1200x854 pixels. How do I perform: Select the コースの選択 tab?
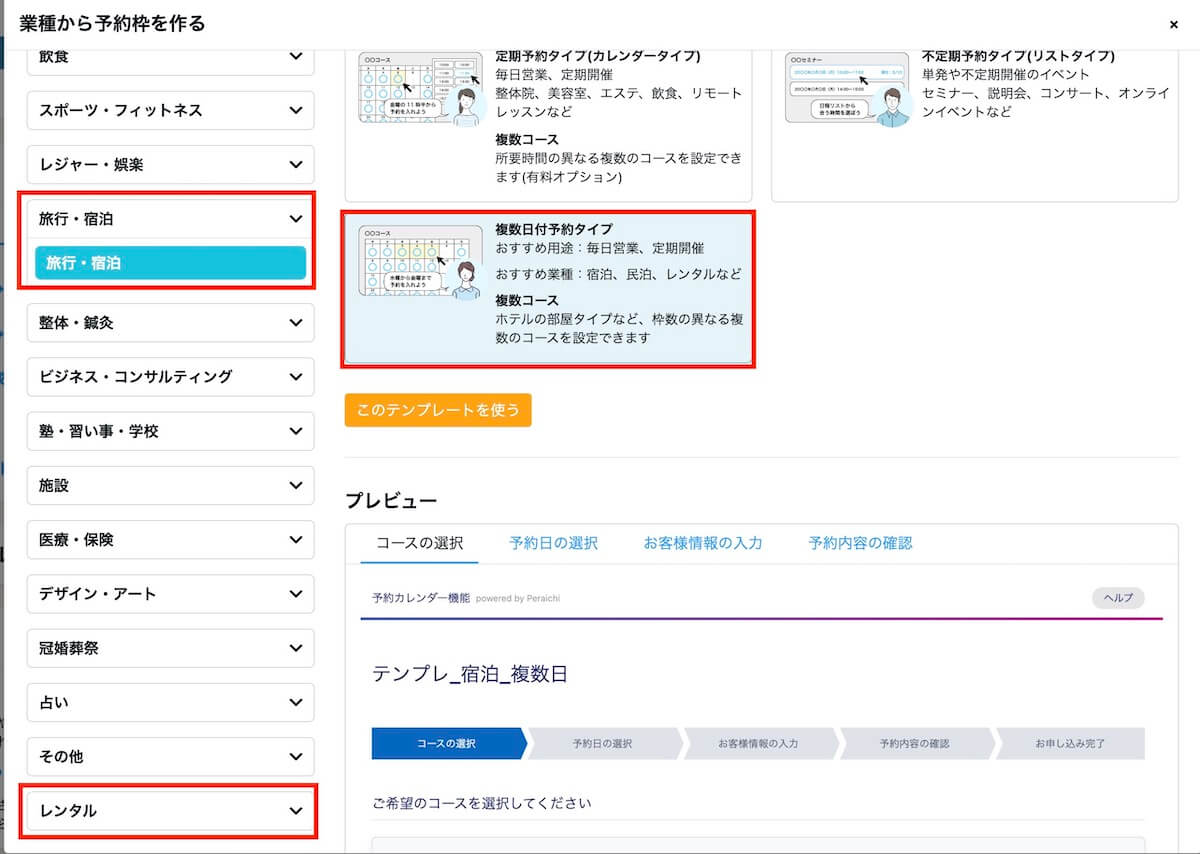tap(419, 543)
